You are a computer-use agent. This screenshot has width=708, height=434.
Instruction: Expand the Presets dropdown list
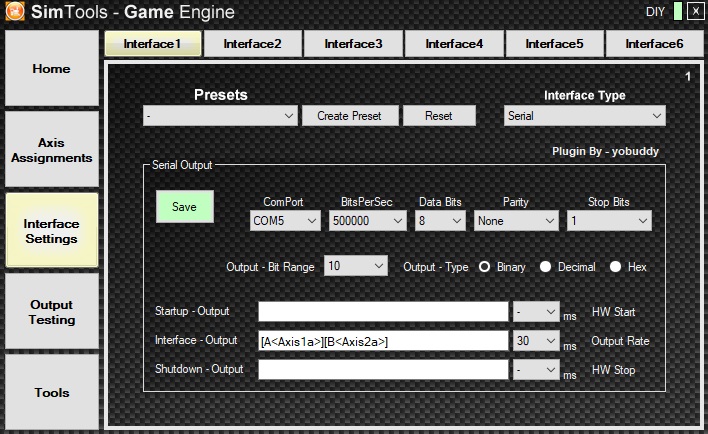point(220,116)
